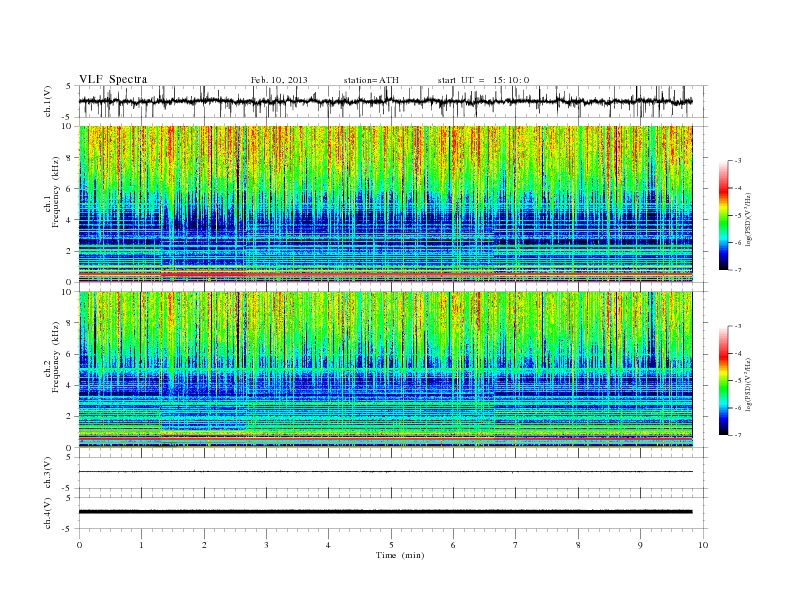
Task: Click time axis tick label "10"
Action: 703,545
